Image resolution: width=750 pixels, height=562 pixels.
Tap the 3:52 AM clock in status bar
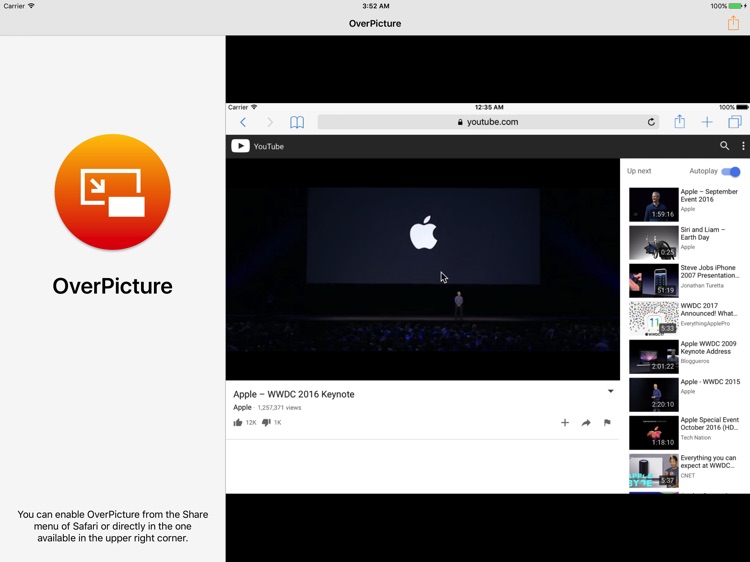(x=375, y=6)
